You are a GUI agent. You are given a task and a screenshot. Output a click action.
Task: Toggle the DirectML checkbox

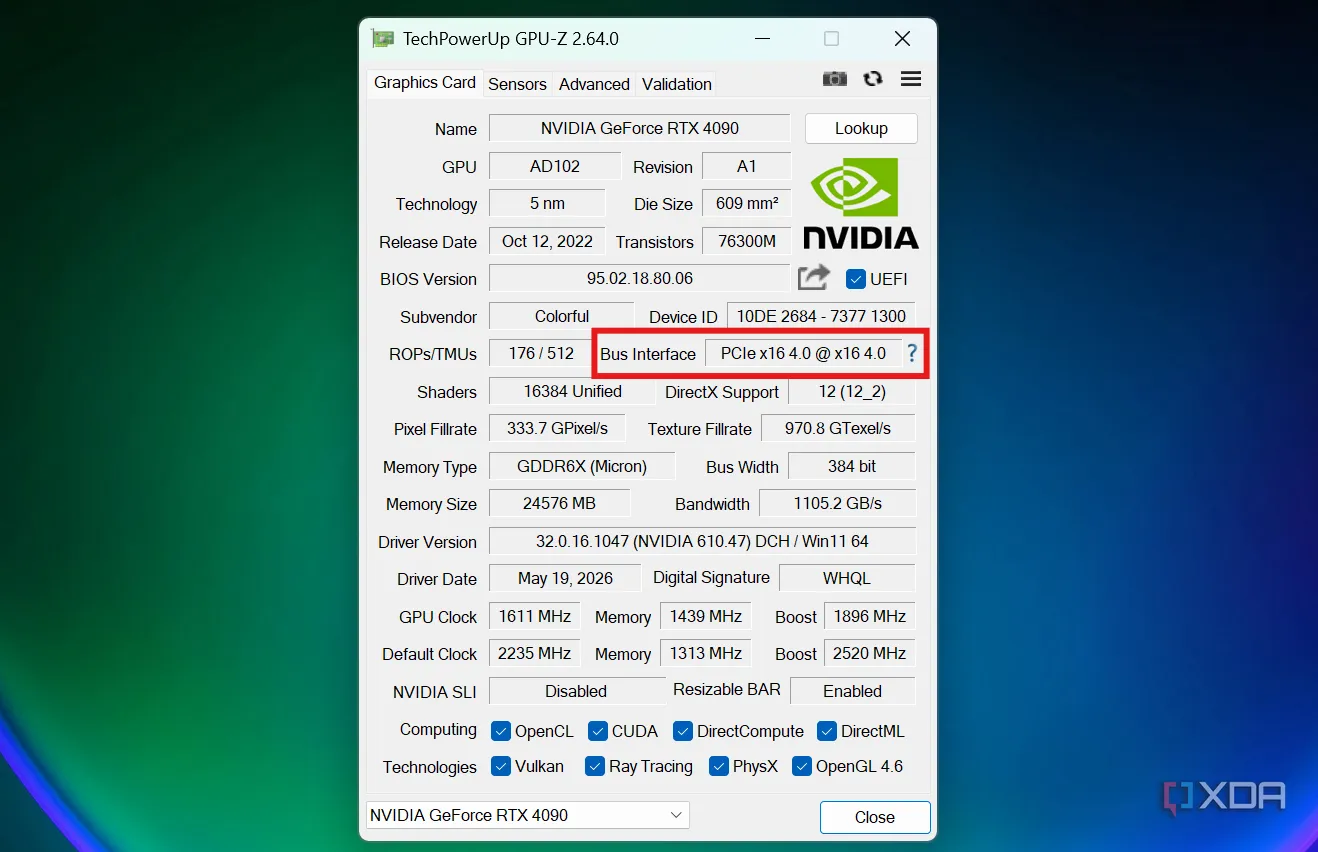click(x=827, y=731)
